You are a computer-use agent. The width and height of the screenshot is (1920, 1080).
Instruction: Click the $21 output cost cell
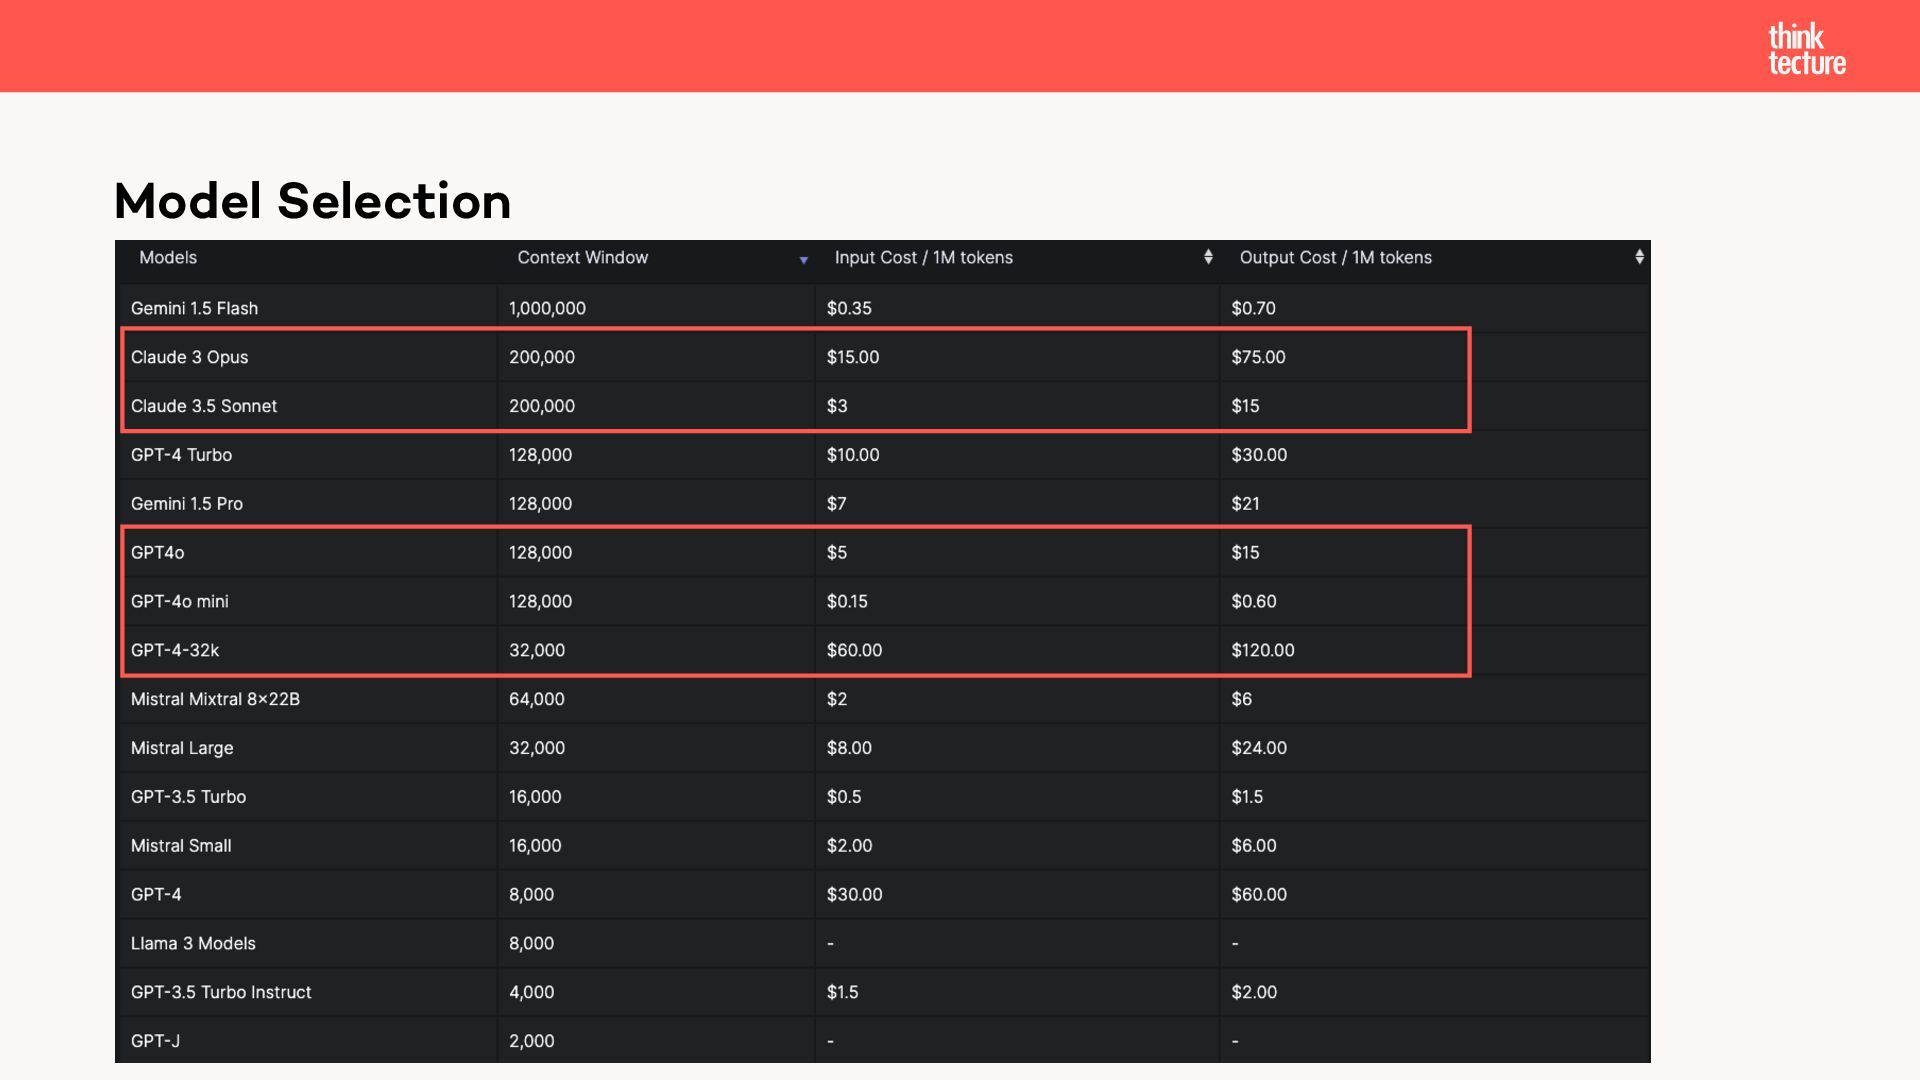coord(1245,504)
